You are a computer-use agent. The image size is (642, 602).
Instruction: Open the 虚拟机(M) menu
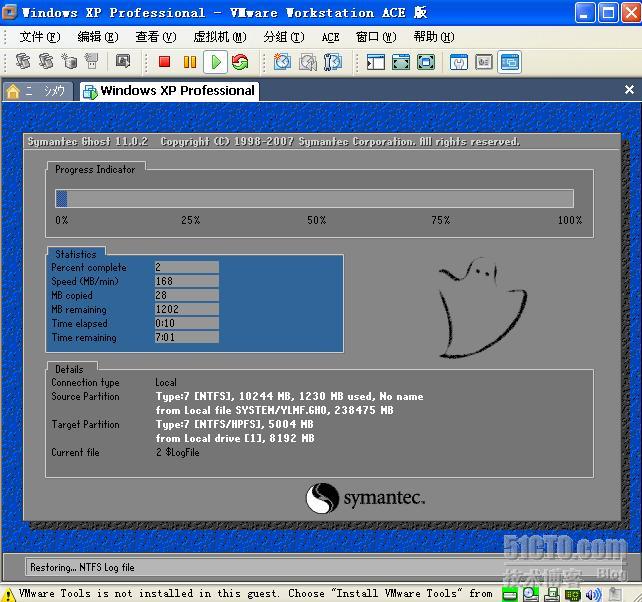[x=220, y=37]
